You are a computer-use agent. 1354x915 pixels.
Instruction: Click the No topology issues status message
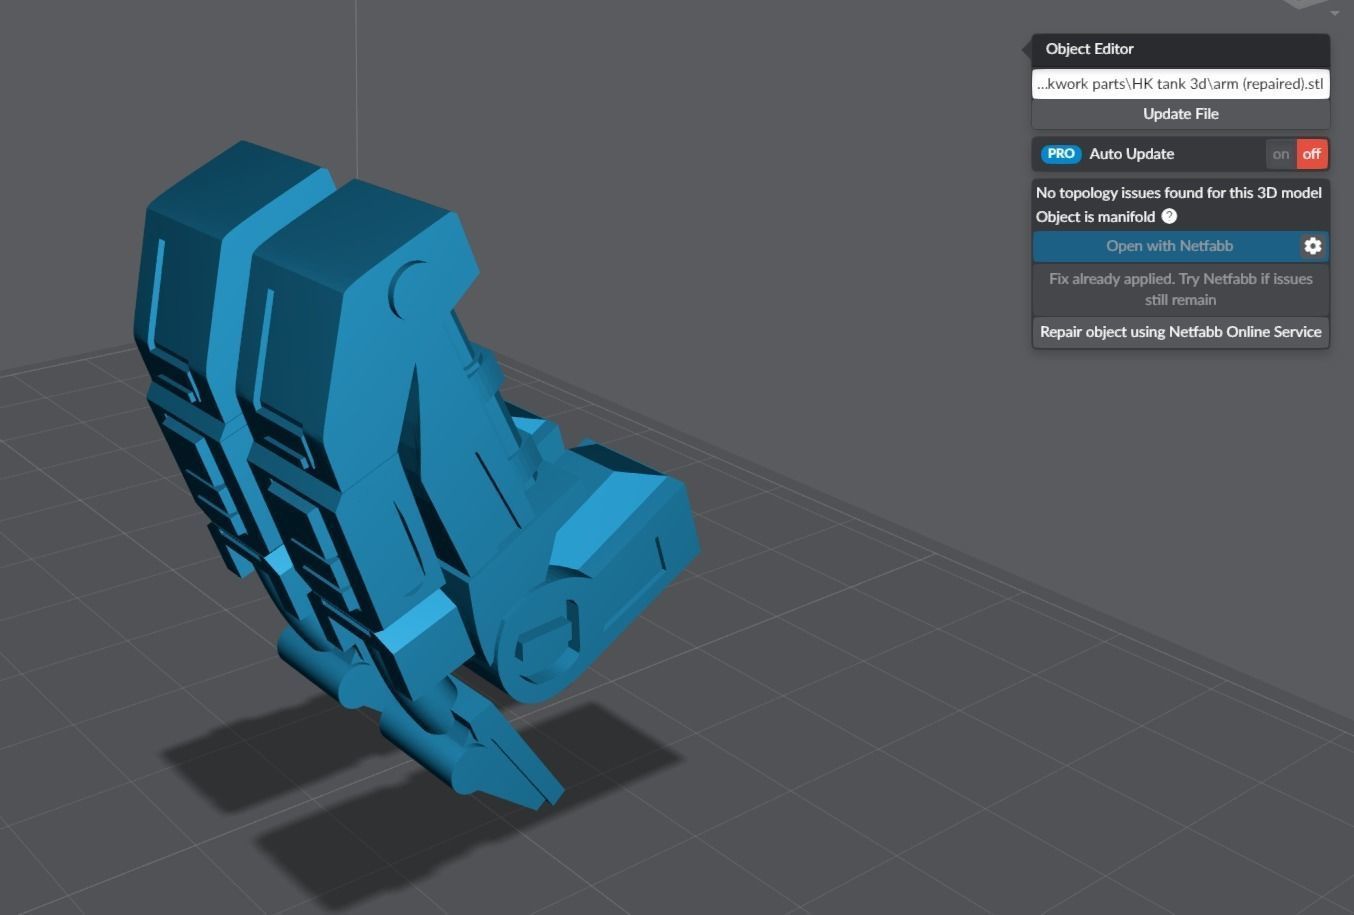point(1179,192)
